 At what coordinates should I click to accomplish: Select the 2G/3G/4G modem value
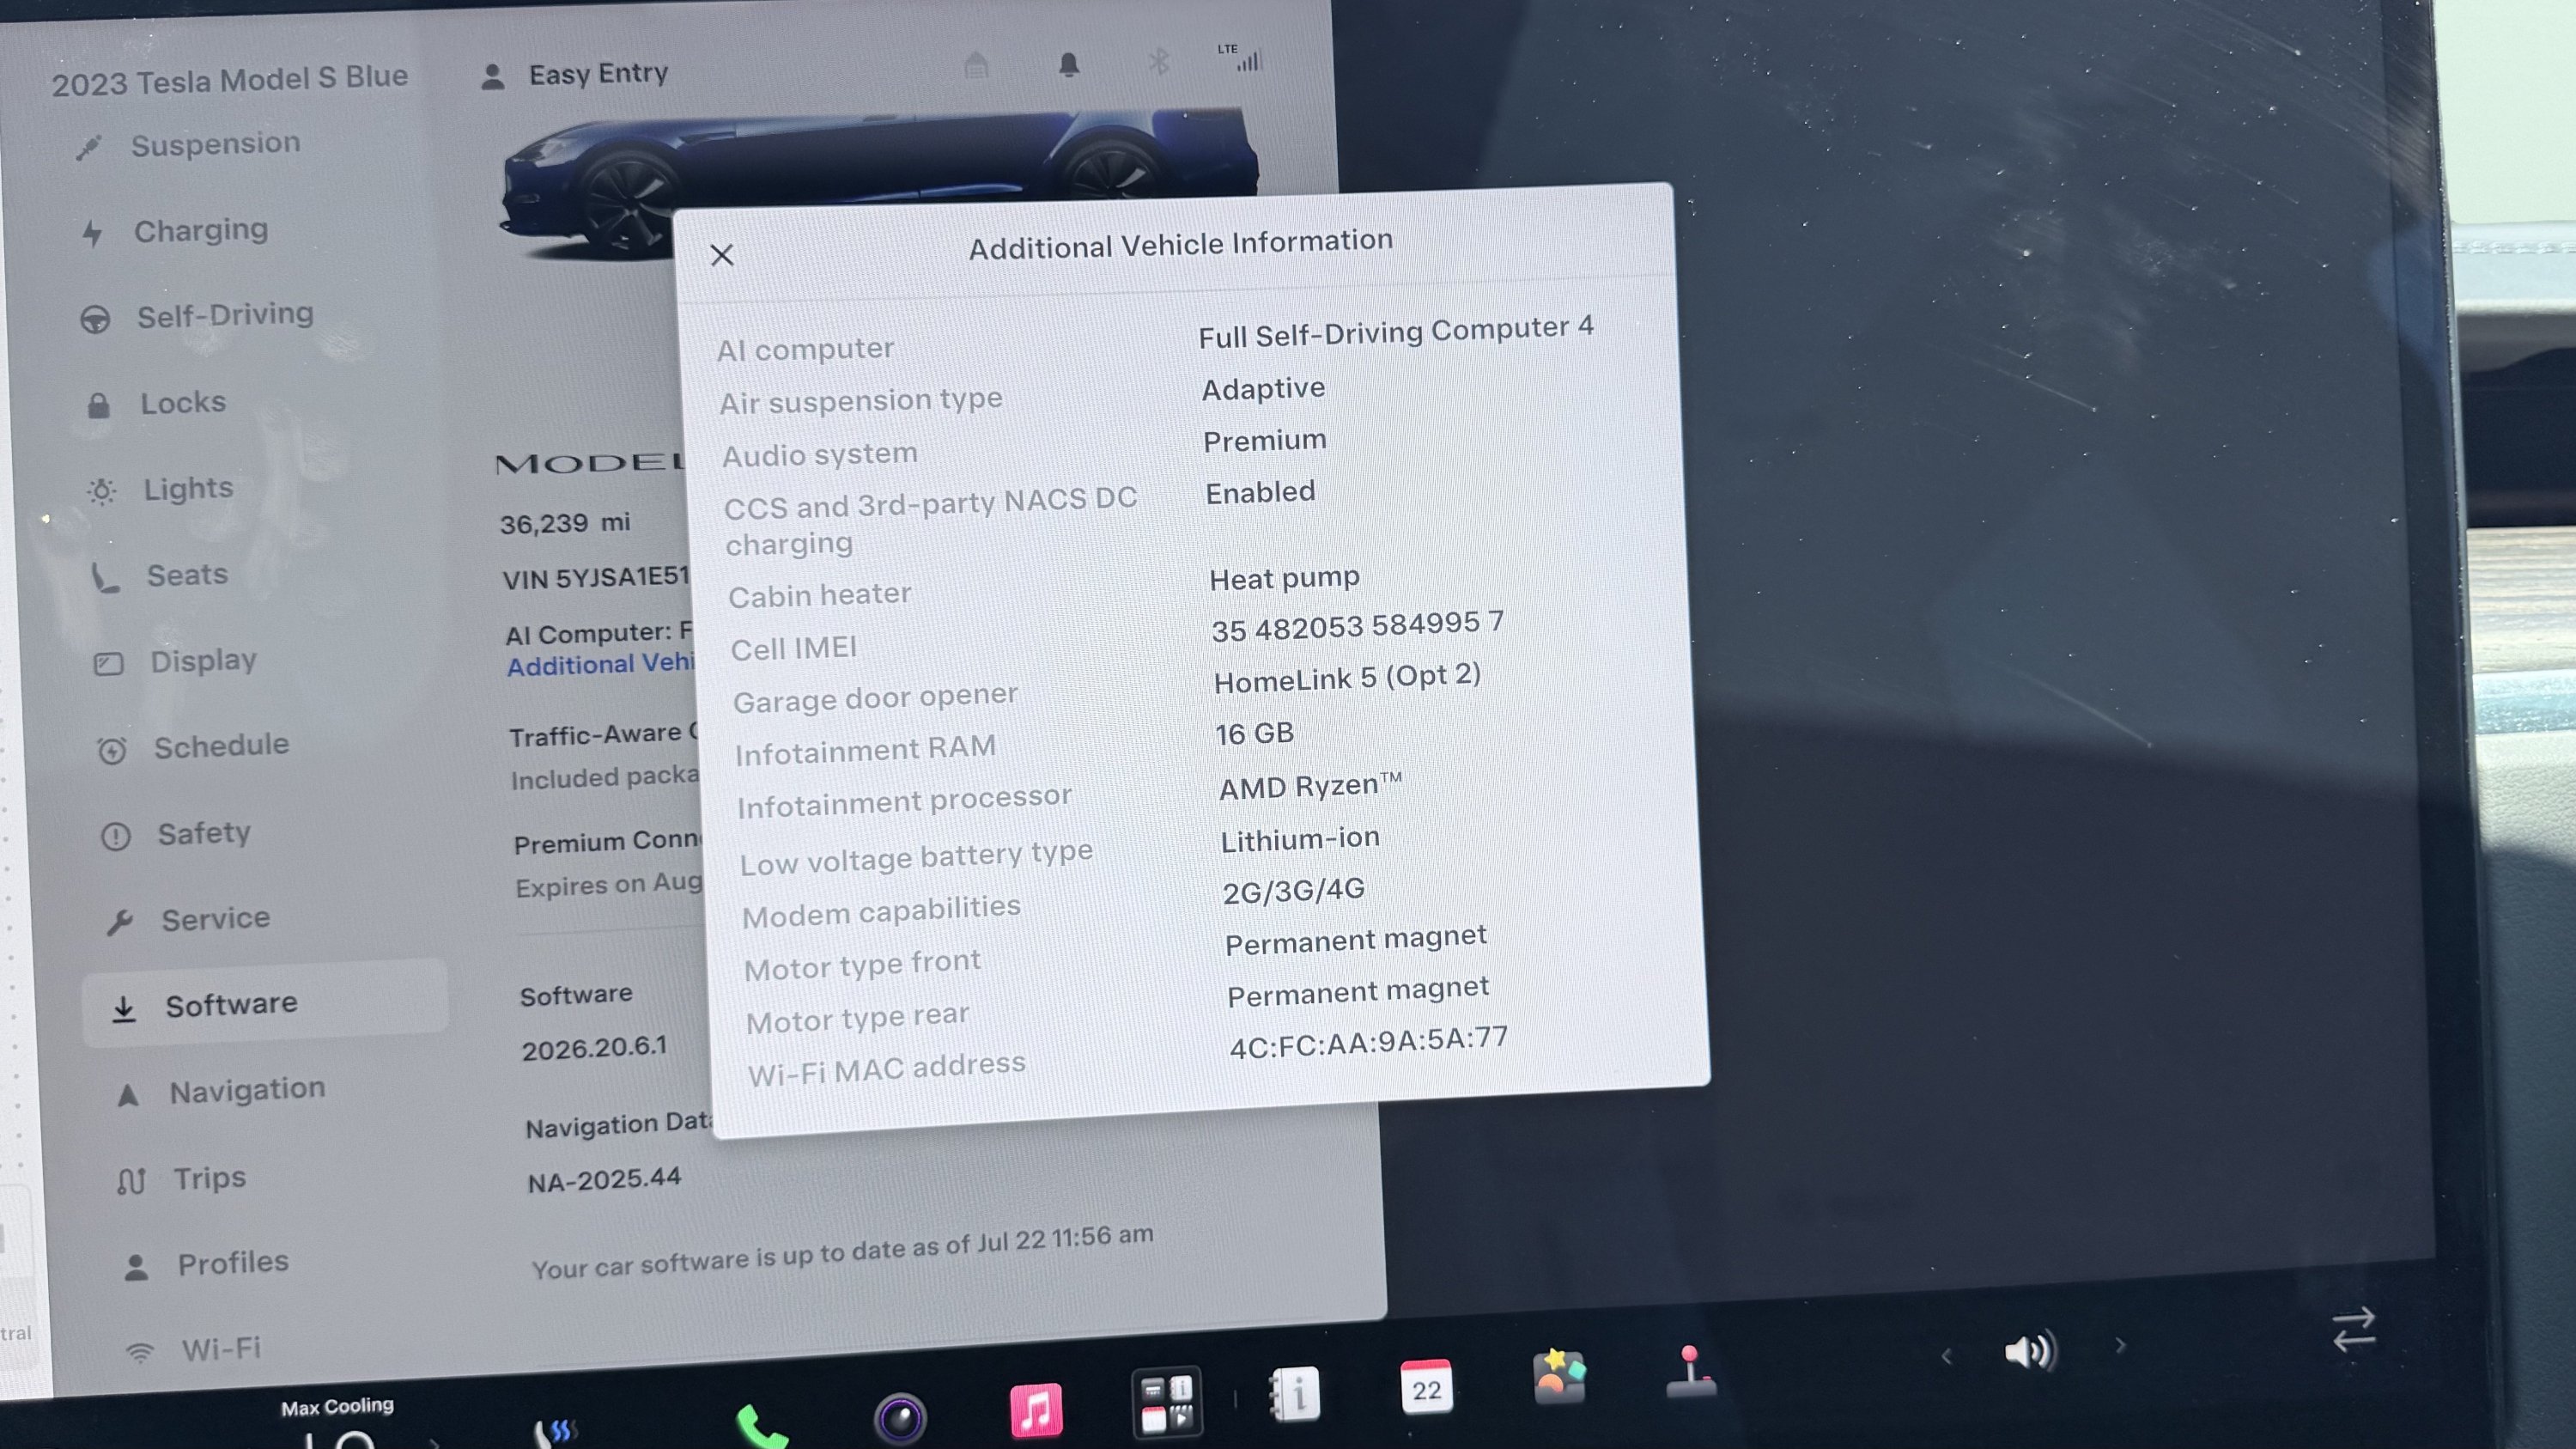(x=1293, y=891)
